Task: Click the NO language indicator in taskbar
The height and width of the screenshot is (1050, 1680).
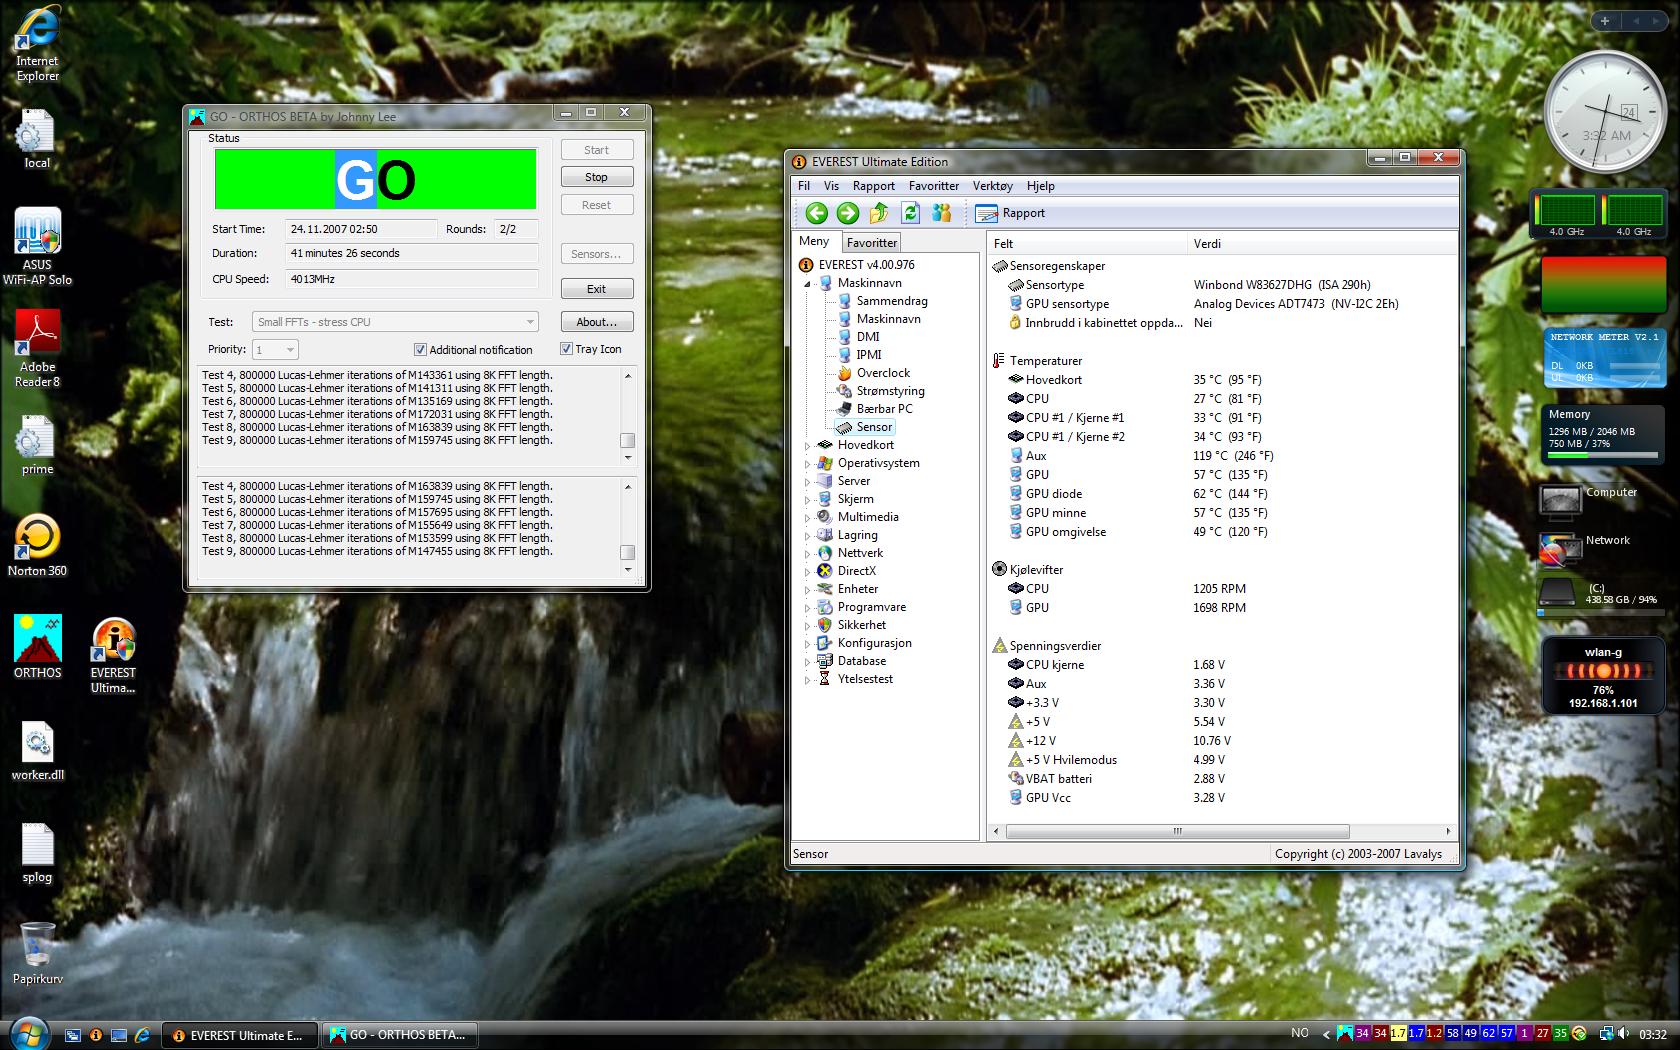Action: pyautogui.click(x=1300, y=1033)
